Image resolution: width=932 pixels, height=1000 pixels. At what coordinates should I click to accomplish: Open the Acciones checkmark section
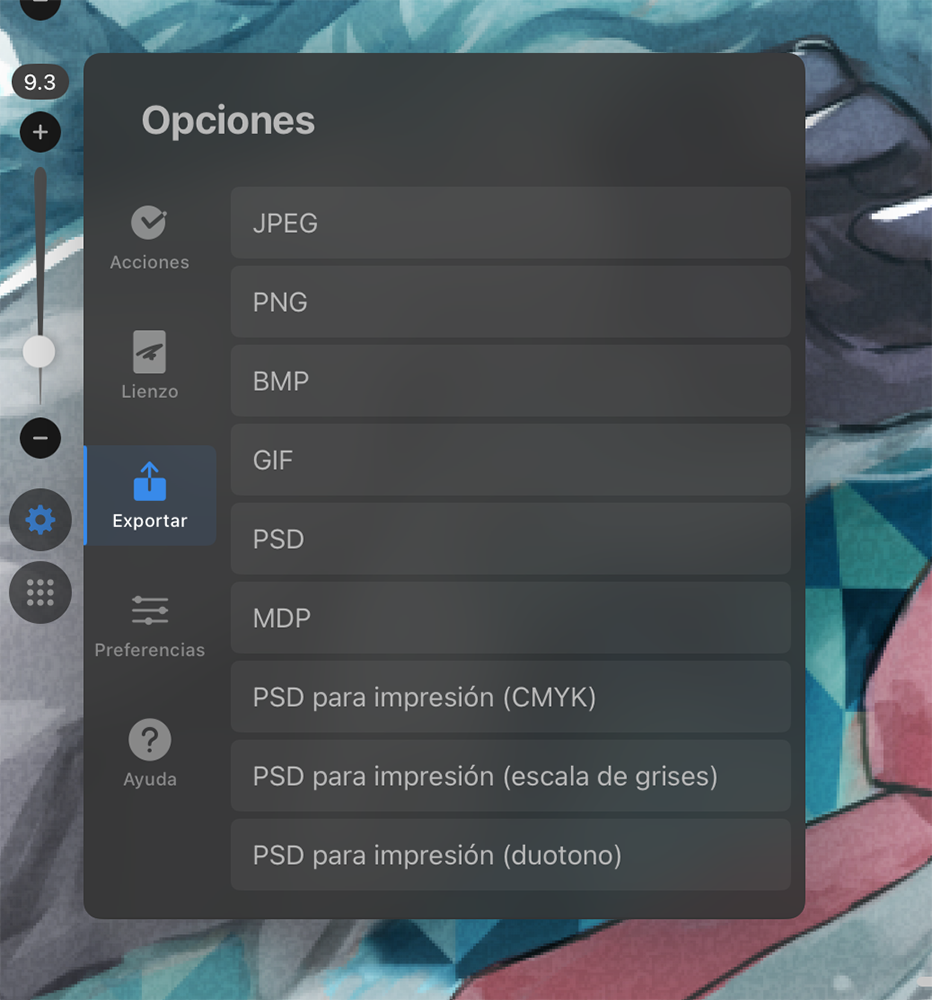[x=149, y=238]
